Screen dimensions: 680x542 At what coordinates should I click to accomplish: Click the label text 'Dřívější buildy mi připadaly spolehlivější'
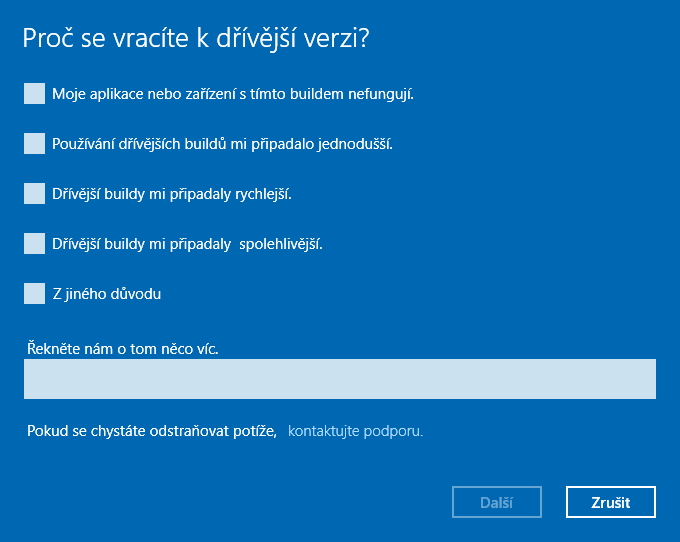point(187,244)
